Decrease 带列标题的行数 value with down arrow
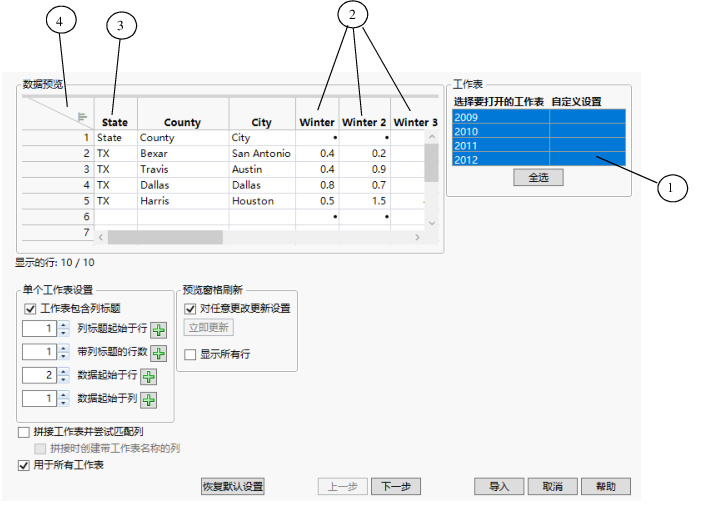Viewport: 710px width, 506px height. click(x=63, y=356)
